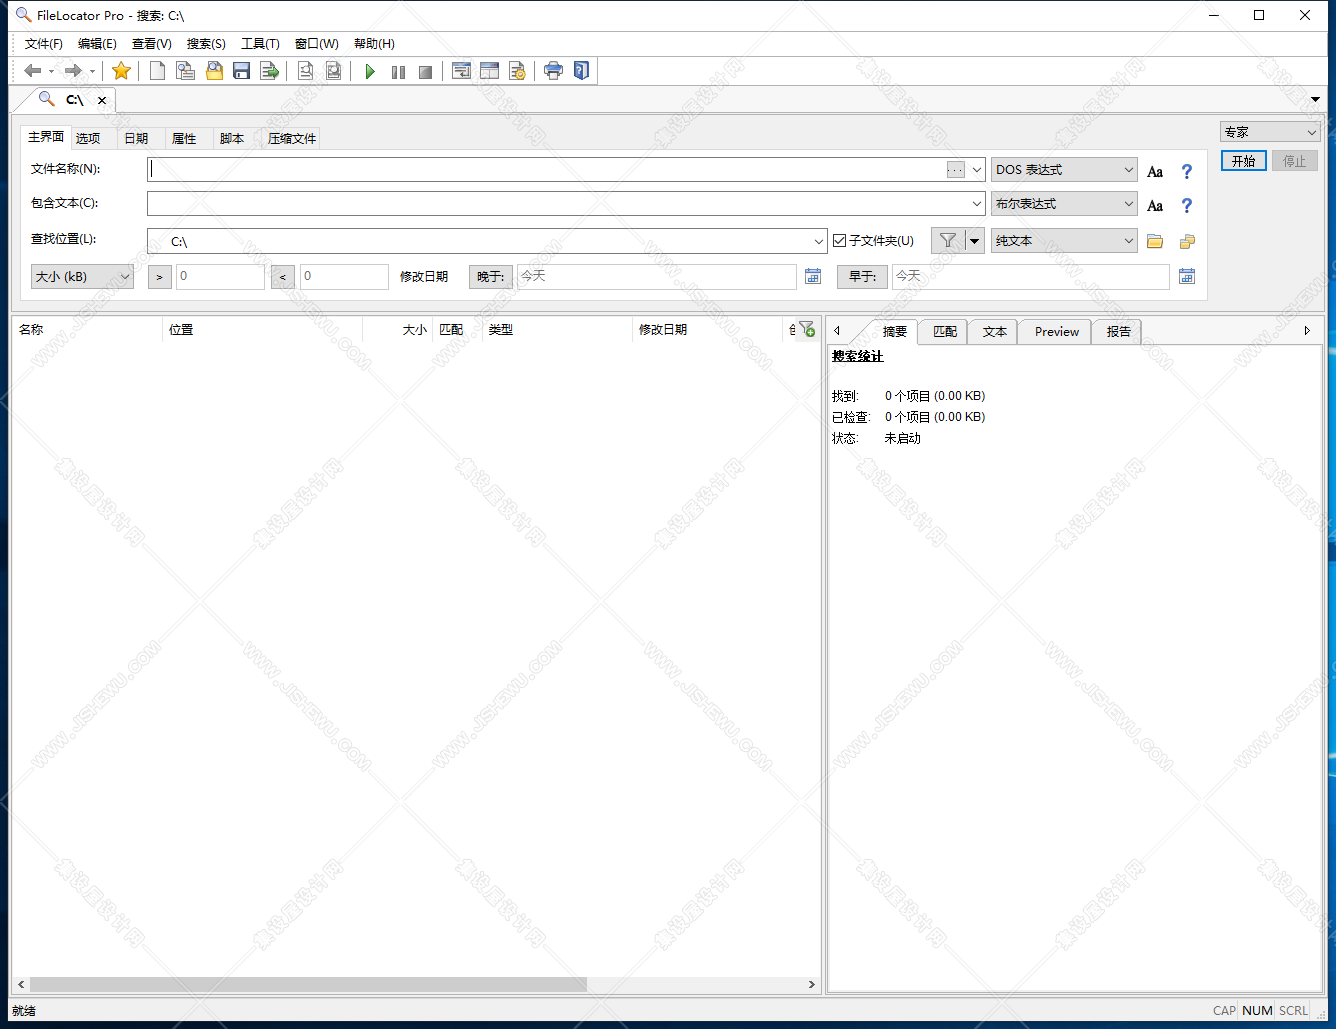Click the Forward arrow in toolbar

pyautogui.click(x=73, y=71)
